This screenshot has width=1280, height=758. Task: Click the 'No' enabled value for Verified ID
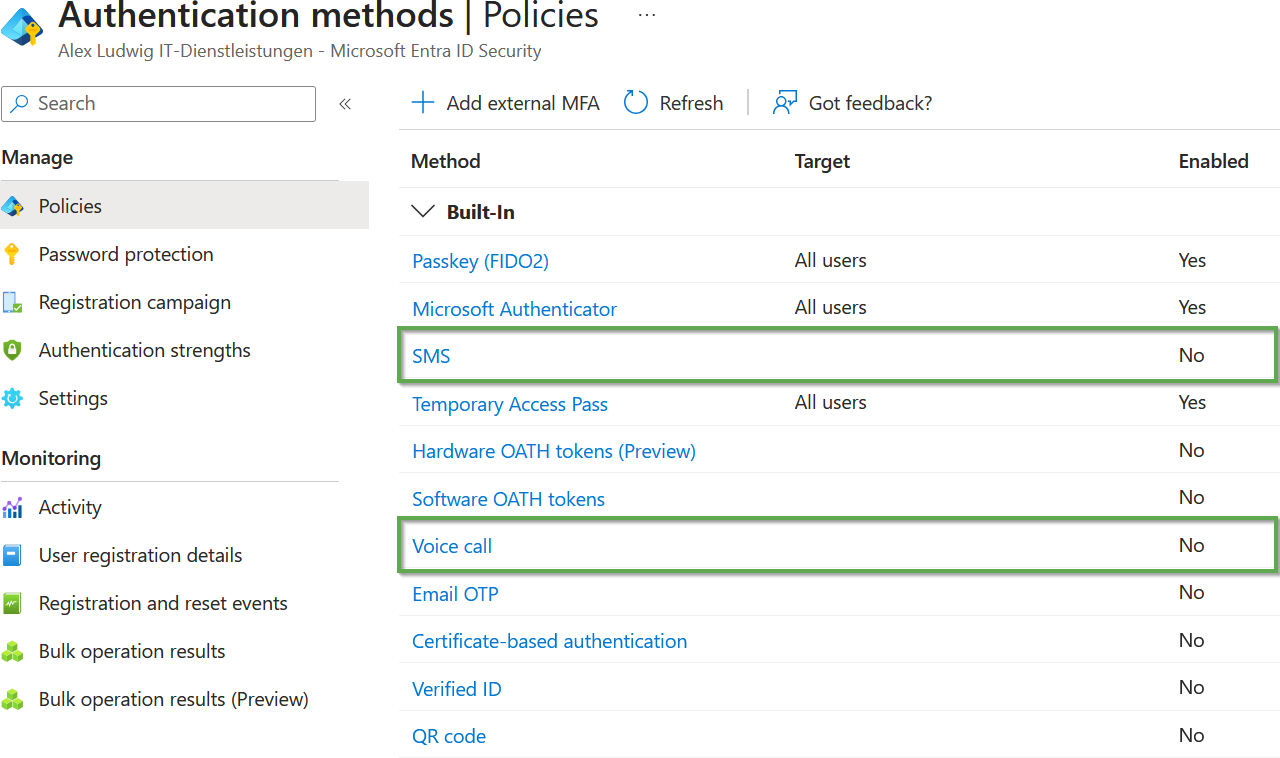(x=1191, y=687)
